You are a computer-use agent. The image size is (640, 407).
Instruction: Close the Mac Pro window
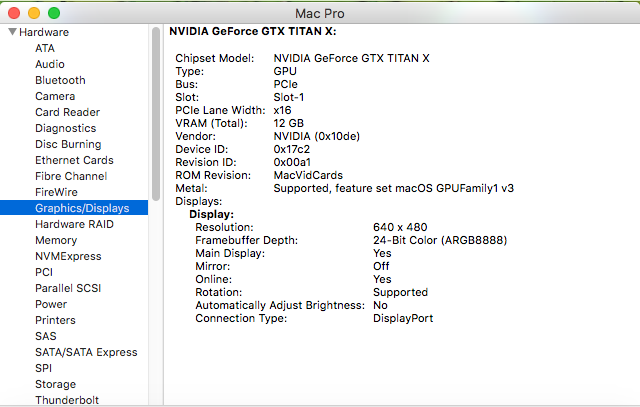(x=14, y=13)
